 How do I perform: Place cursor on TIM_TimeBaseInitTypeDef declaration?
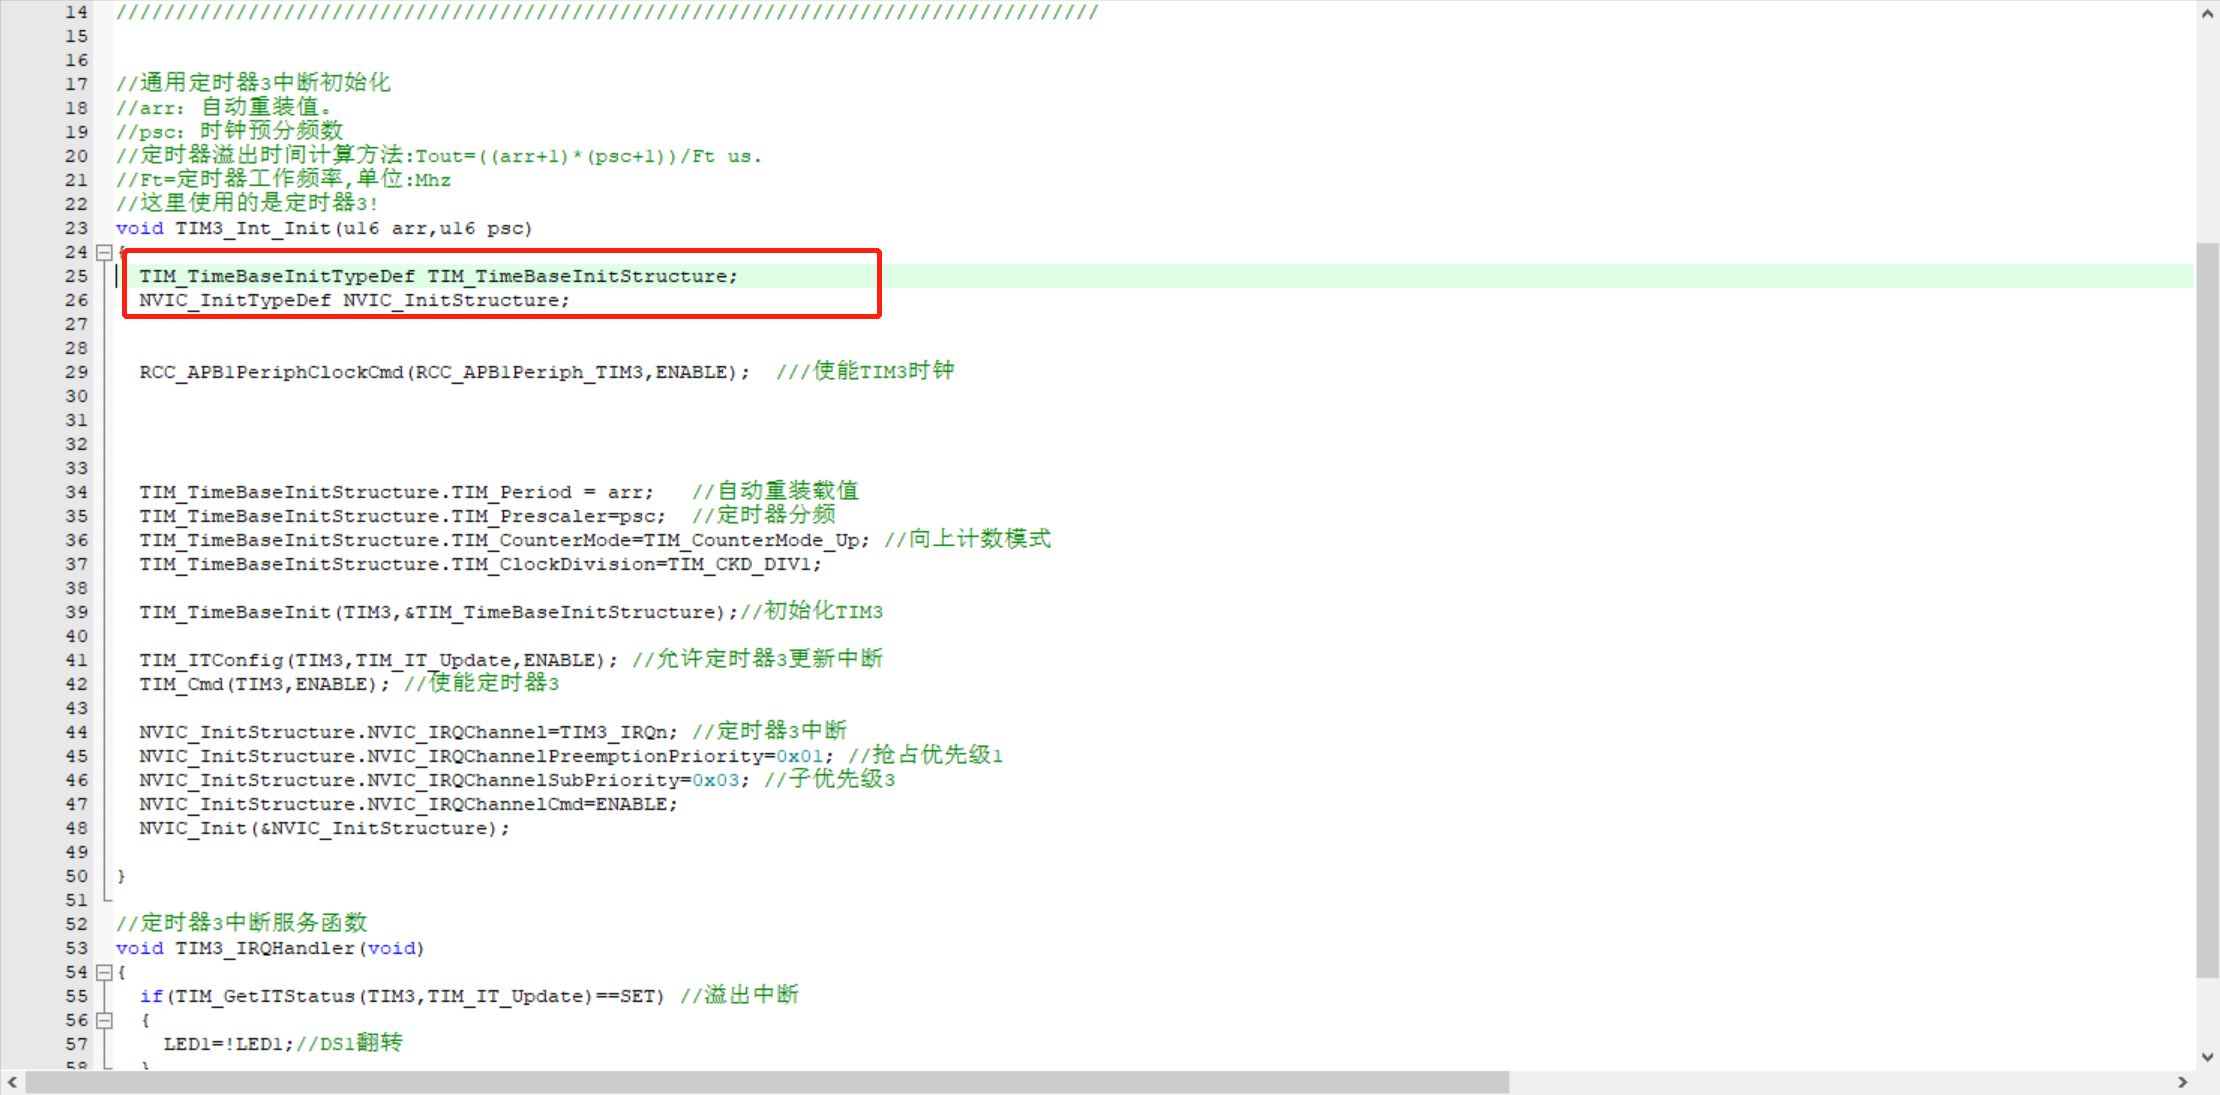(276, 276)
